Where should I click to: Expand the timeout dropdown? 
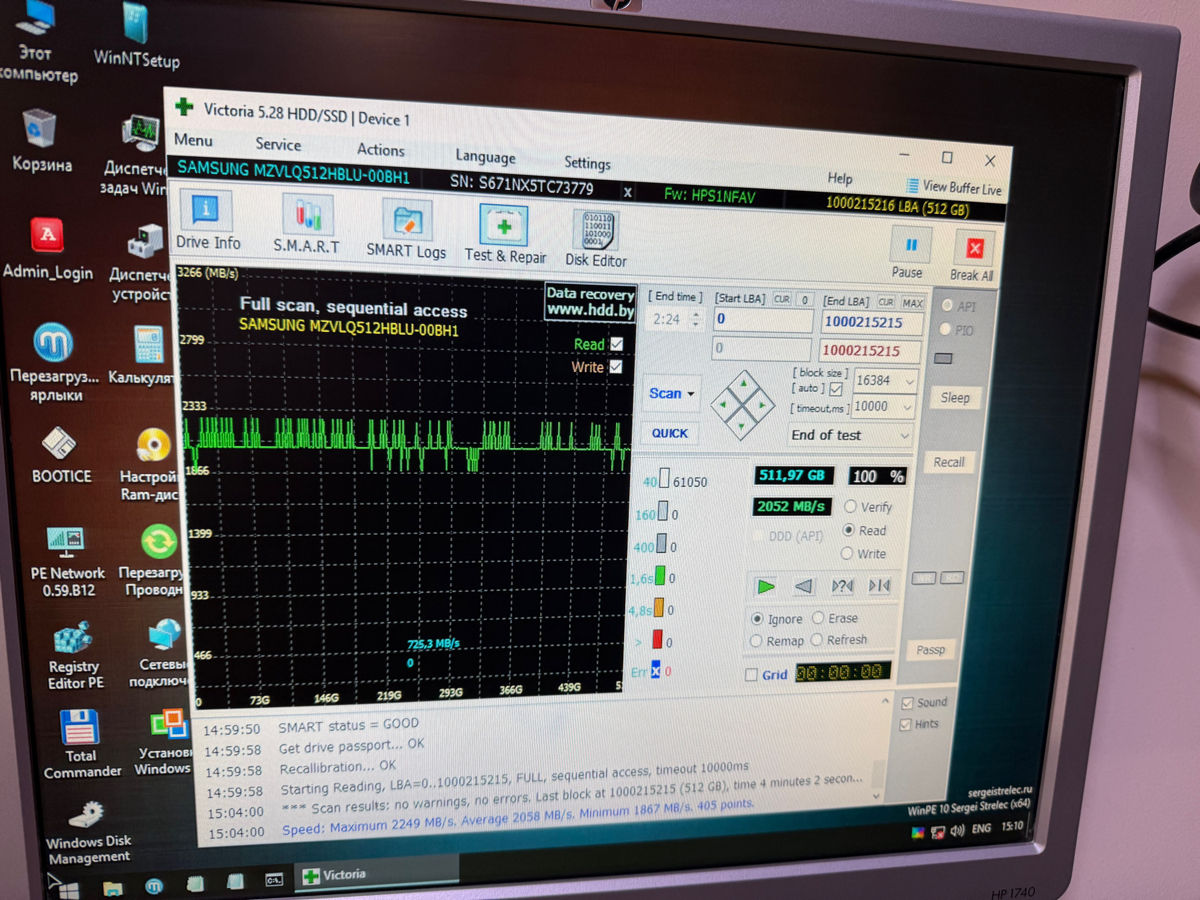[908, 407]
